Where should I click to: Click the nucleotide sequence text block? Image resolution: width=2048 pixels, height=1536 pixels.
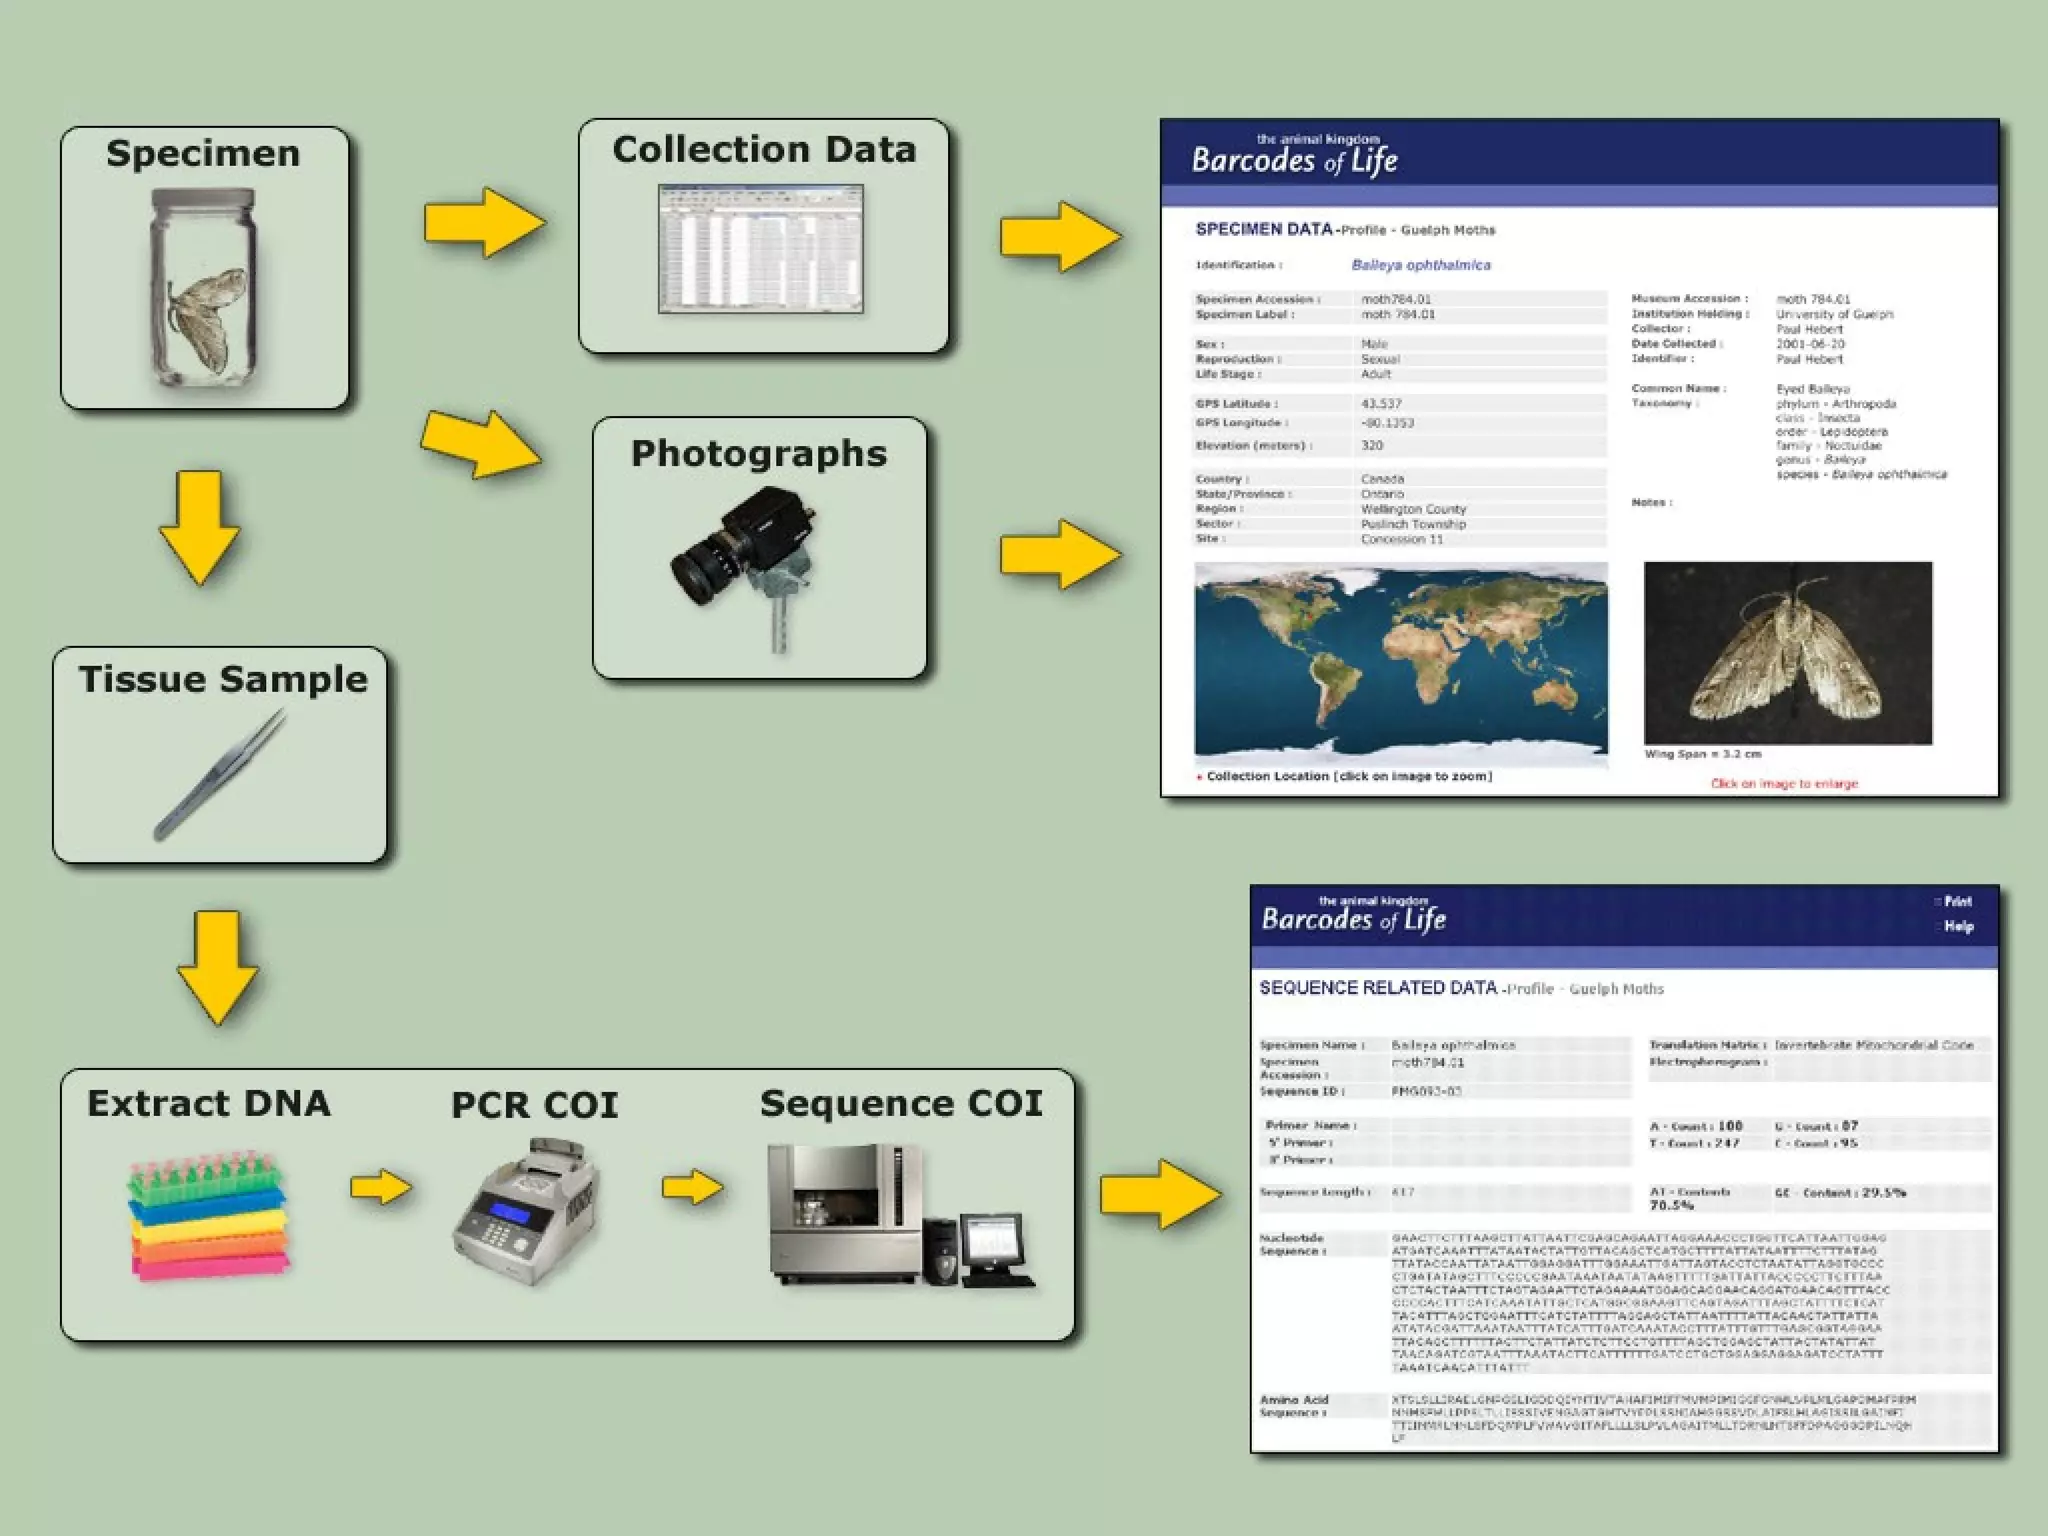1638,1303
